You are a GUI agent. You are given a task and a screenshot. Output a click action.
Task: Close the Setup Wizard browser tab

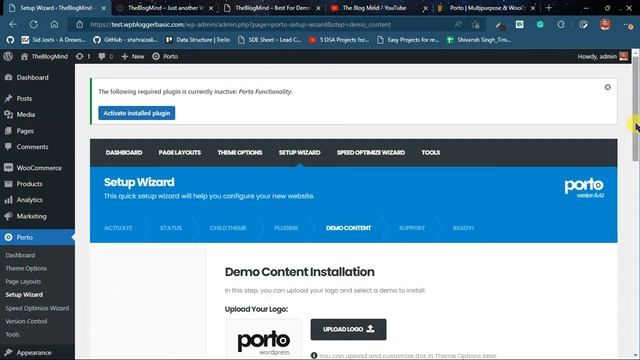(104, 8)
